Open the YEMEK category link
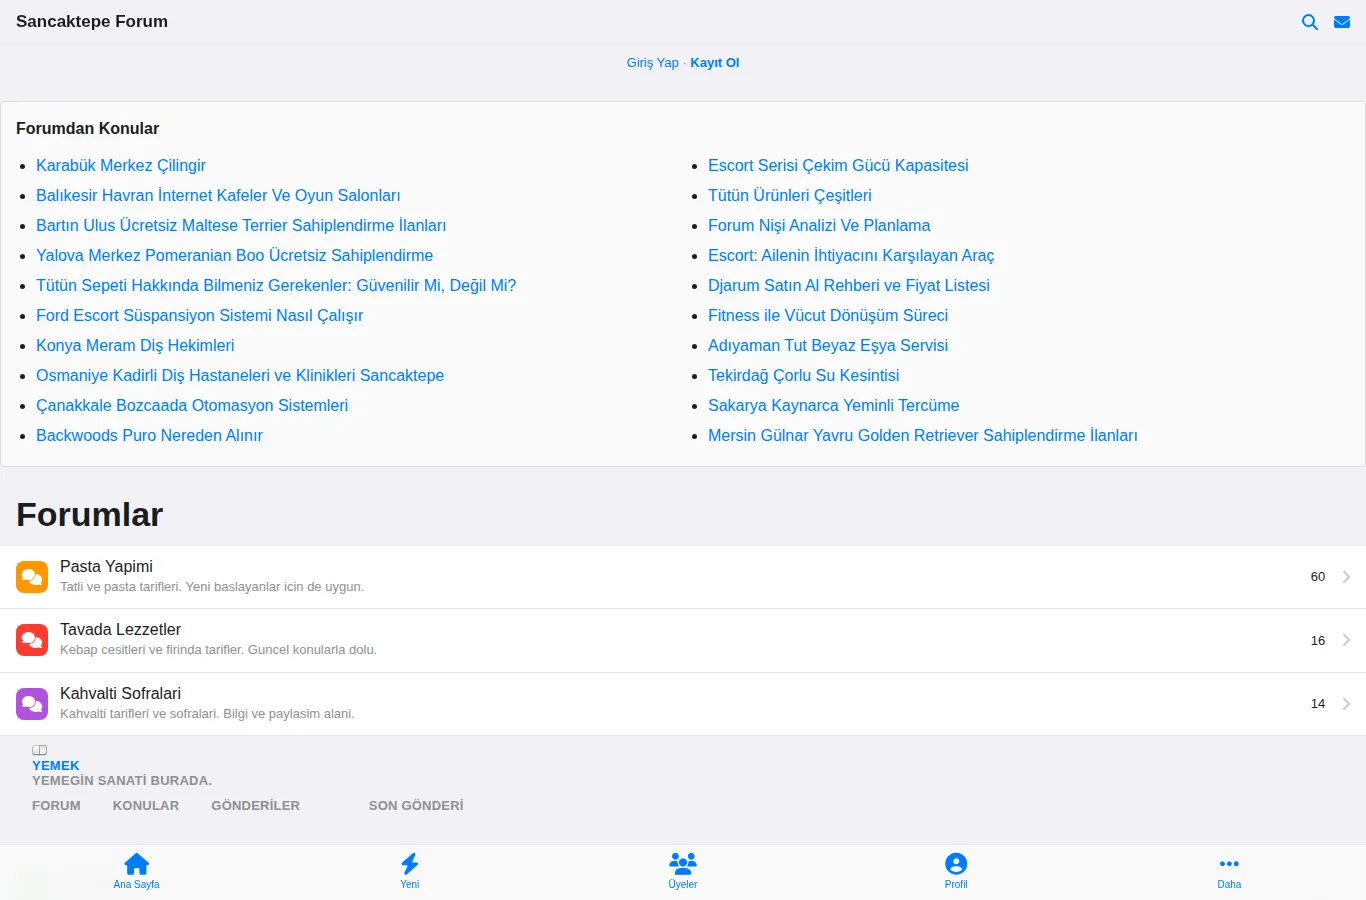Screen dimensions: 1366x900 (x=55, y=765)
